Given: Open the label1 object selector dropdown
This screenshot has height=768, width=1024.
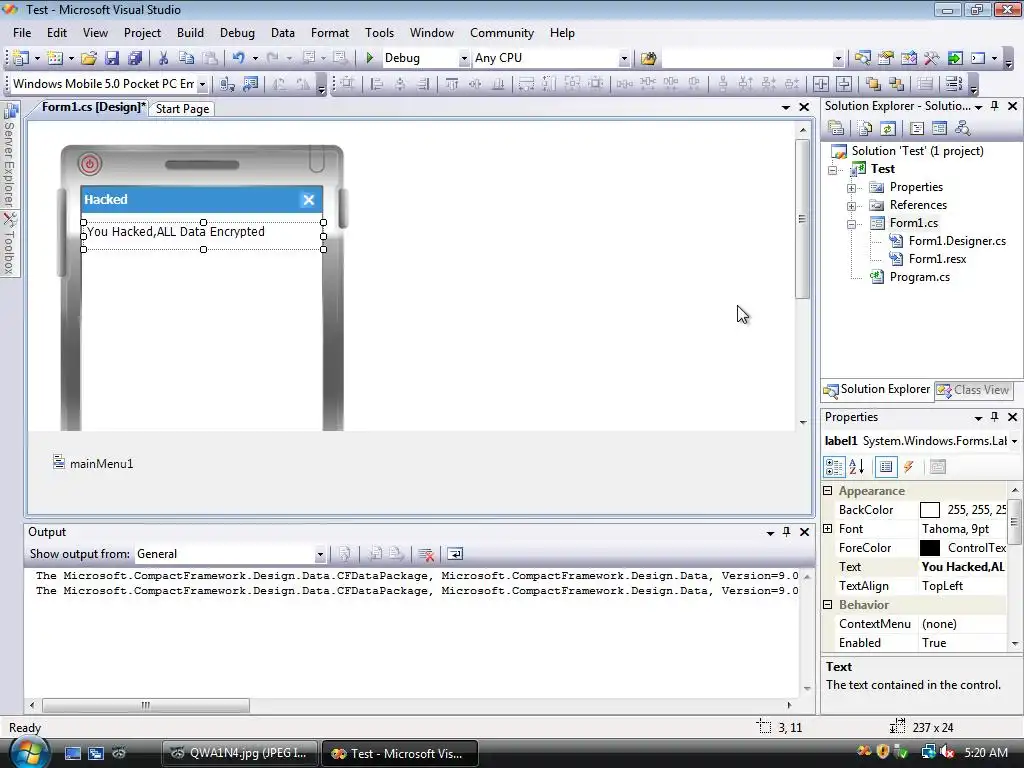Looking at the screenshot, I should pos(1014,441).
